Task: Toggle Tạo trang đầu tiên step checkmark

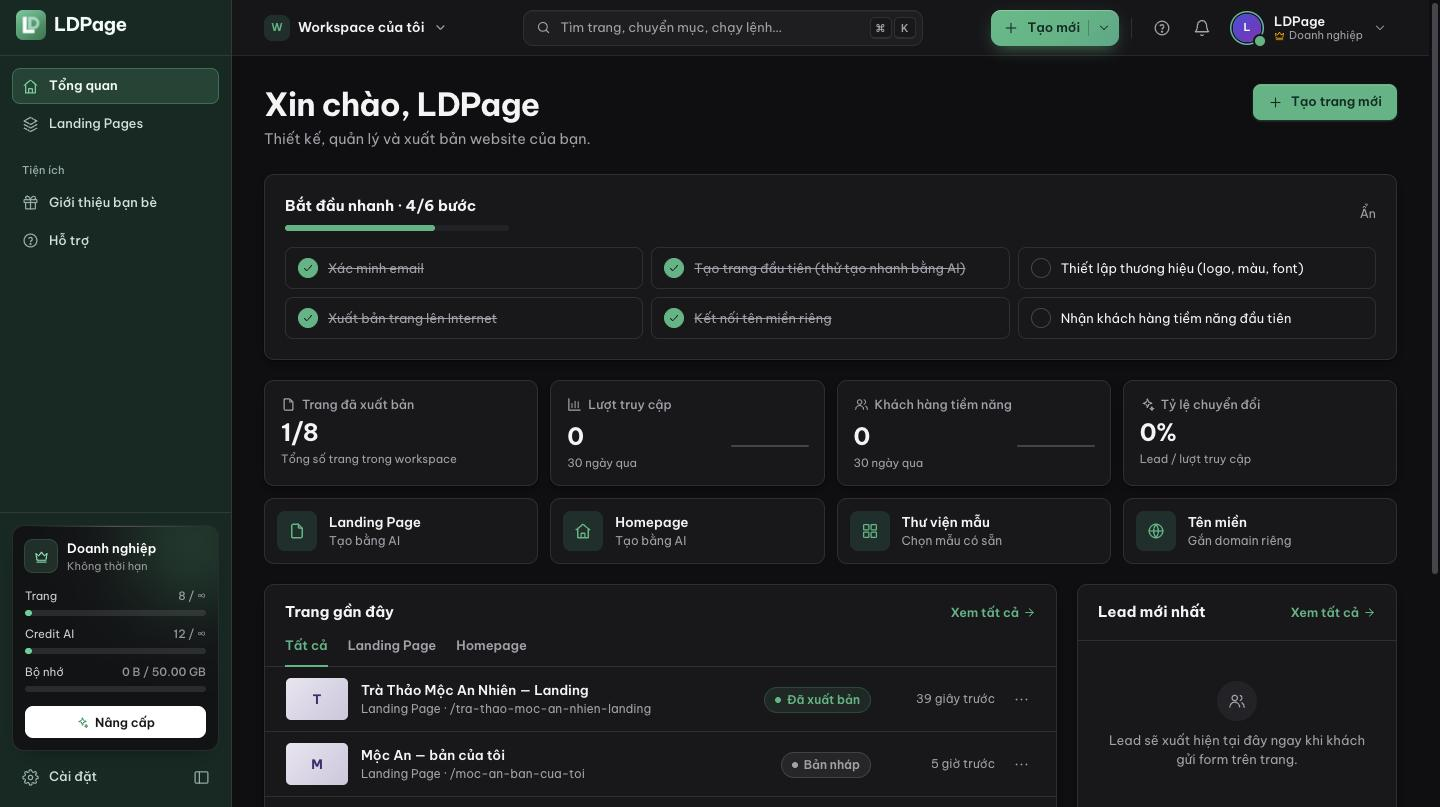Action: (674, 268)
